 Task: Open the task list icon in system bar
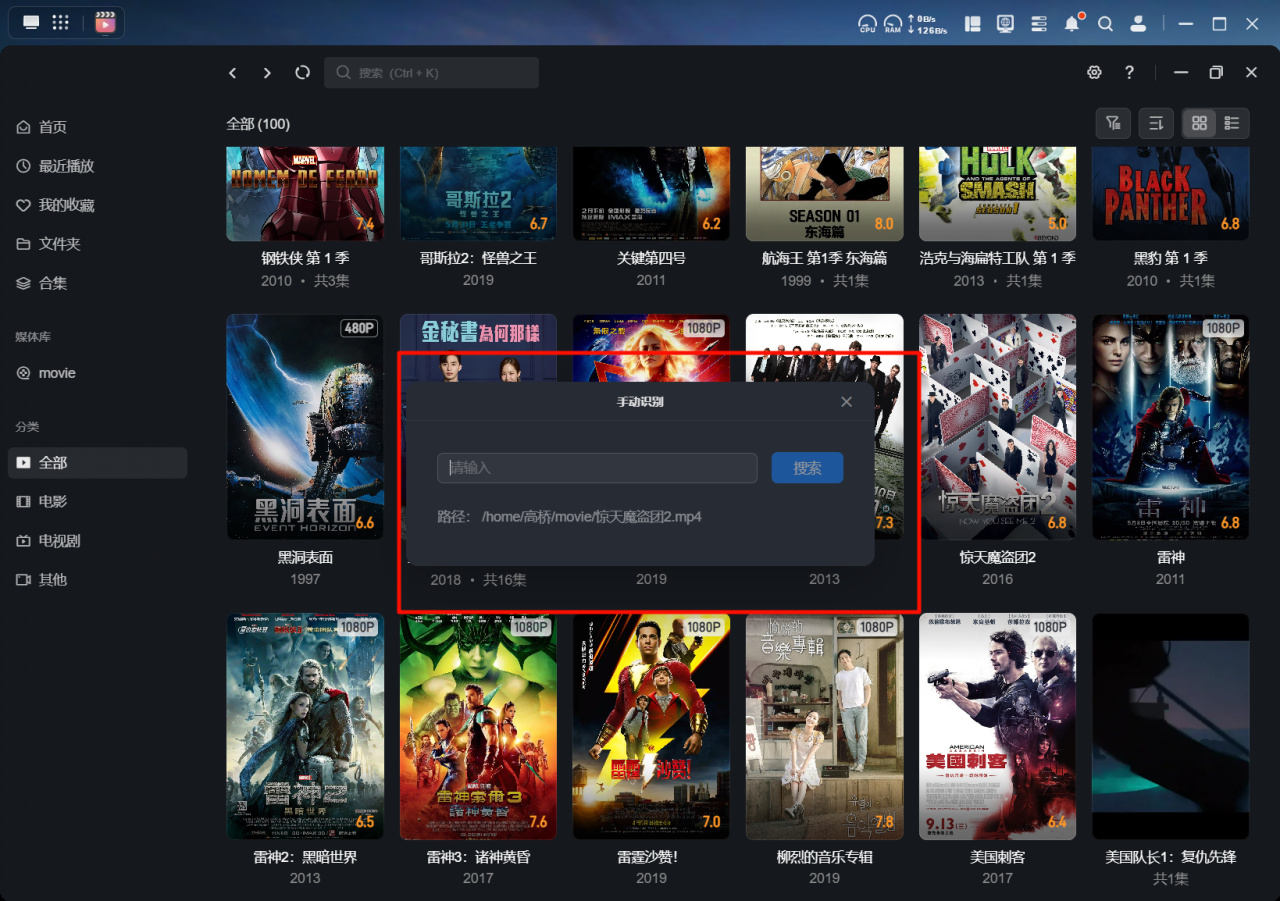point(1039,24)
